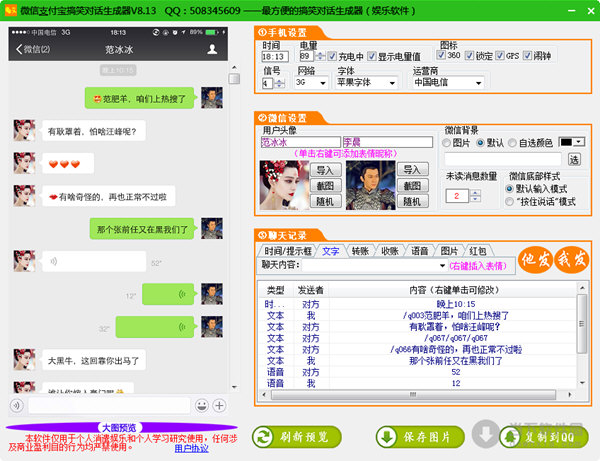Open the 红包 red packet tab
Screen dimensions: 600x461
[x=478, y=251]
